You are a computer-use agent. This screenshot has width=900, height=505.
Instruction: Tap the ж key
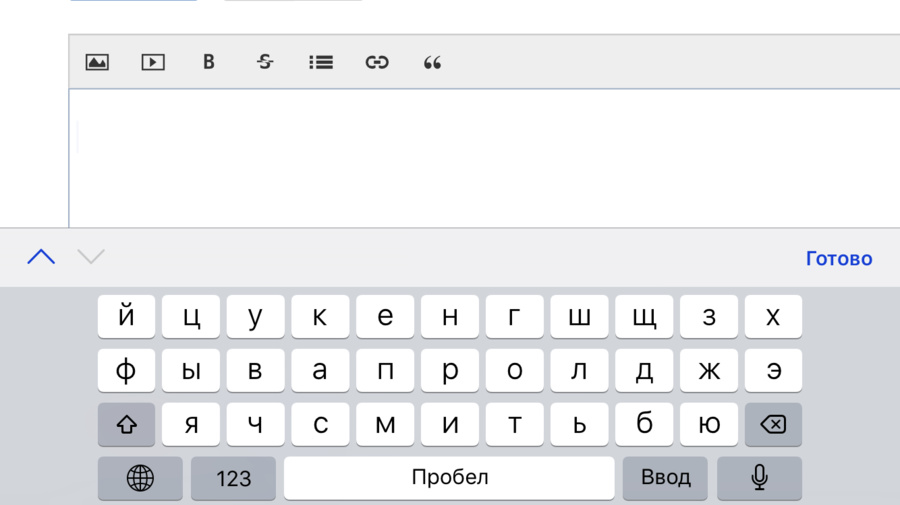tap(709, 371)
